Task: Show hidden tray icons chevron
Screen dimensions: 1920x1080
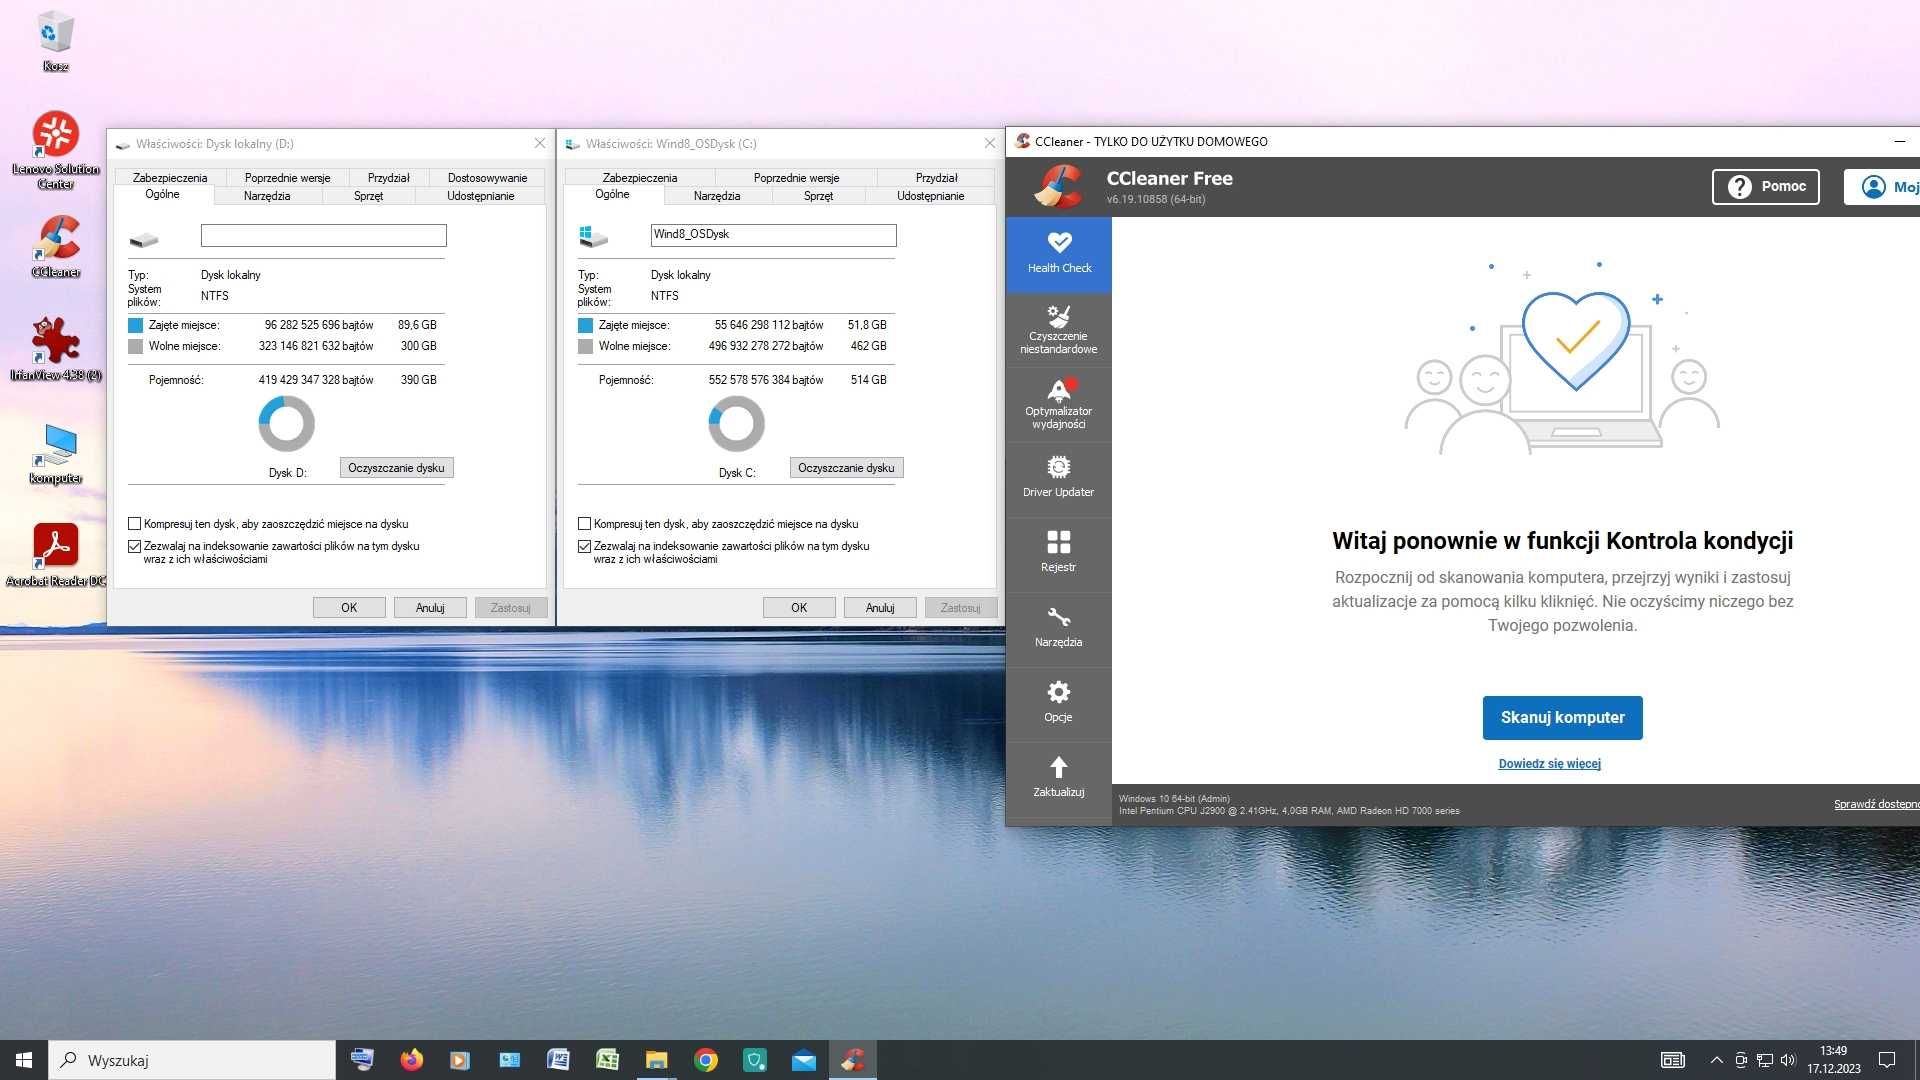Action: coord(1716,1060)
